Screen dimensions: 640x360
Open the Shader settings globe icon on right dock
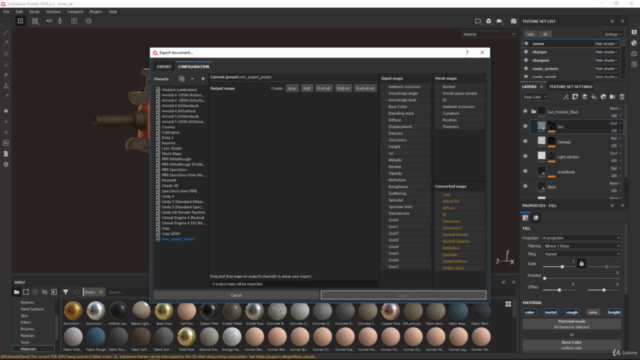634,43
